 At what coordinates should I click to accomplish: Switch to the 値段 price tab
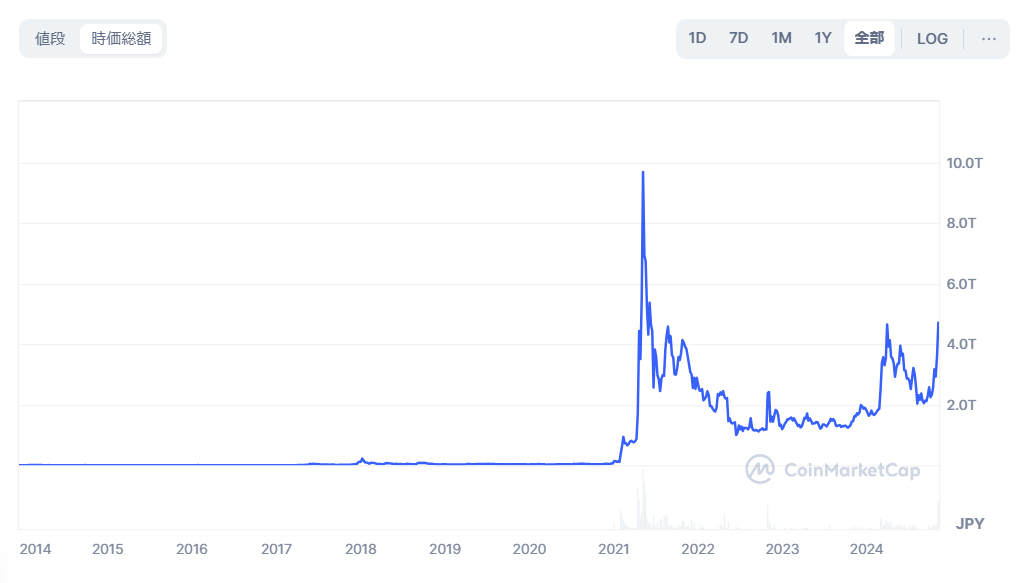coord(50,39)
